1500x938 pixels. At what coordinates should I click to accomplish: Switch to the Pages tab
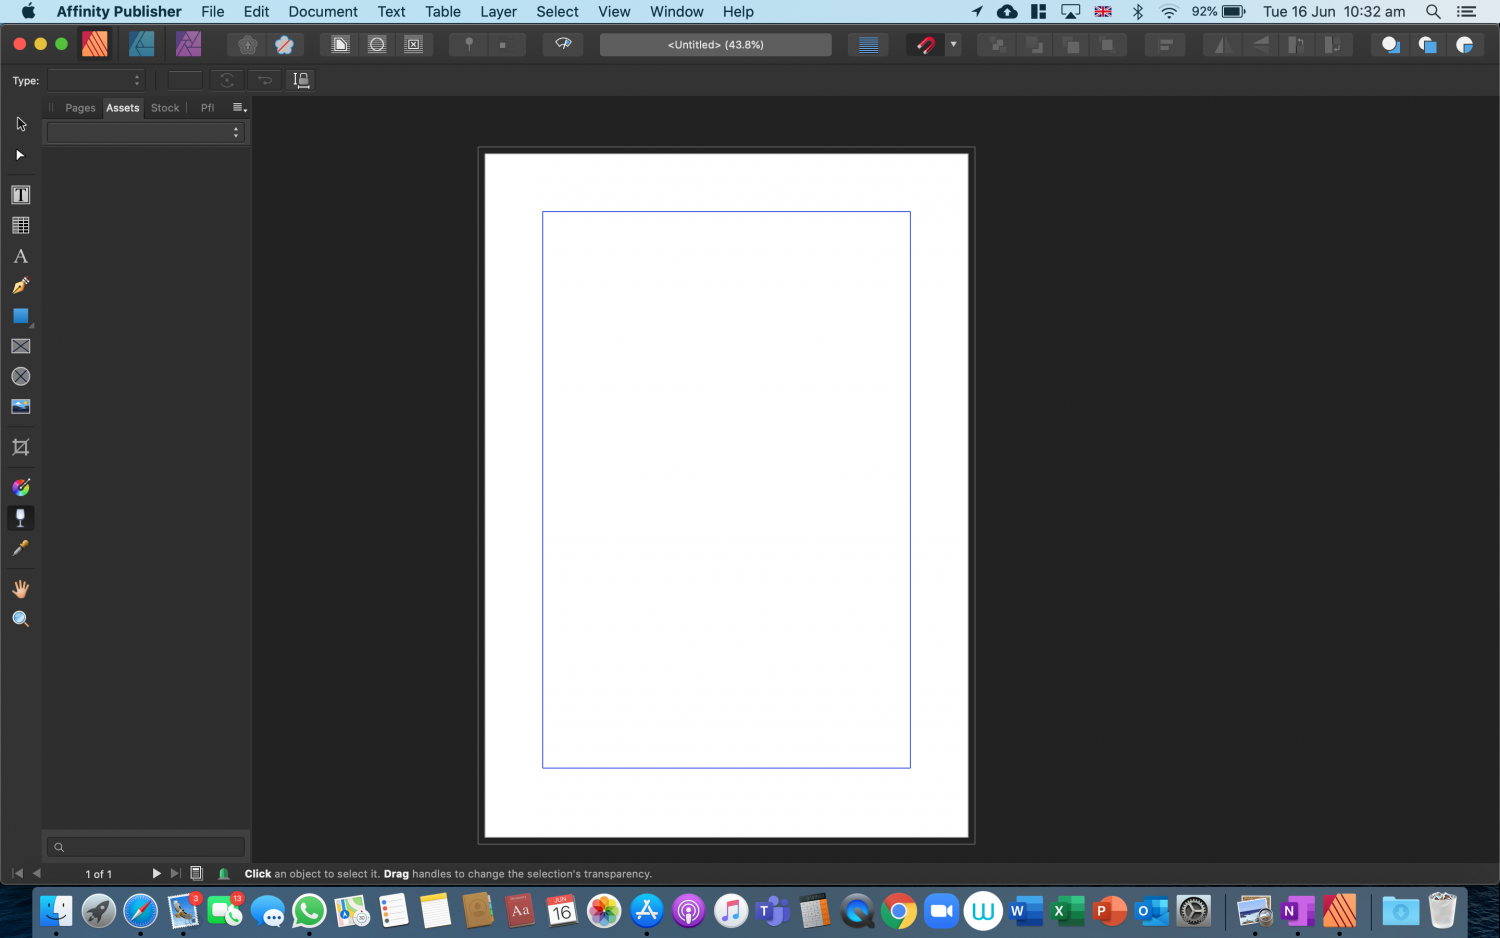point(80,107)
